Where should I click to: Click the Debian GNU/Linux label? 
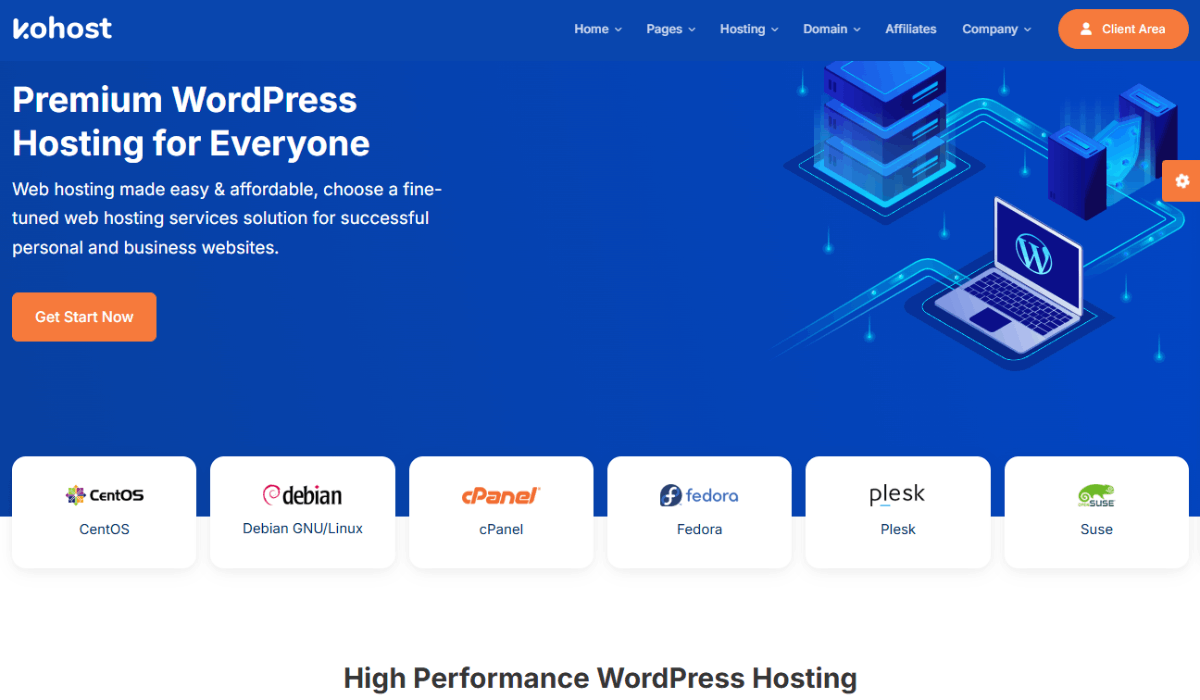(x=303, y=528)
